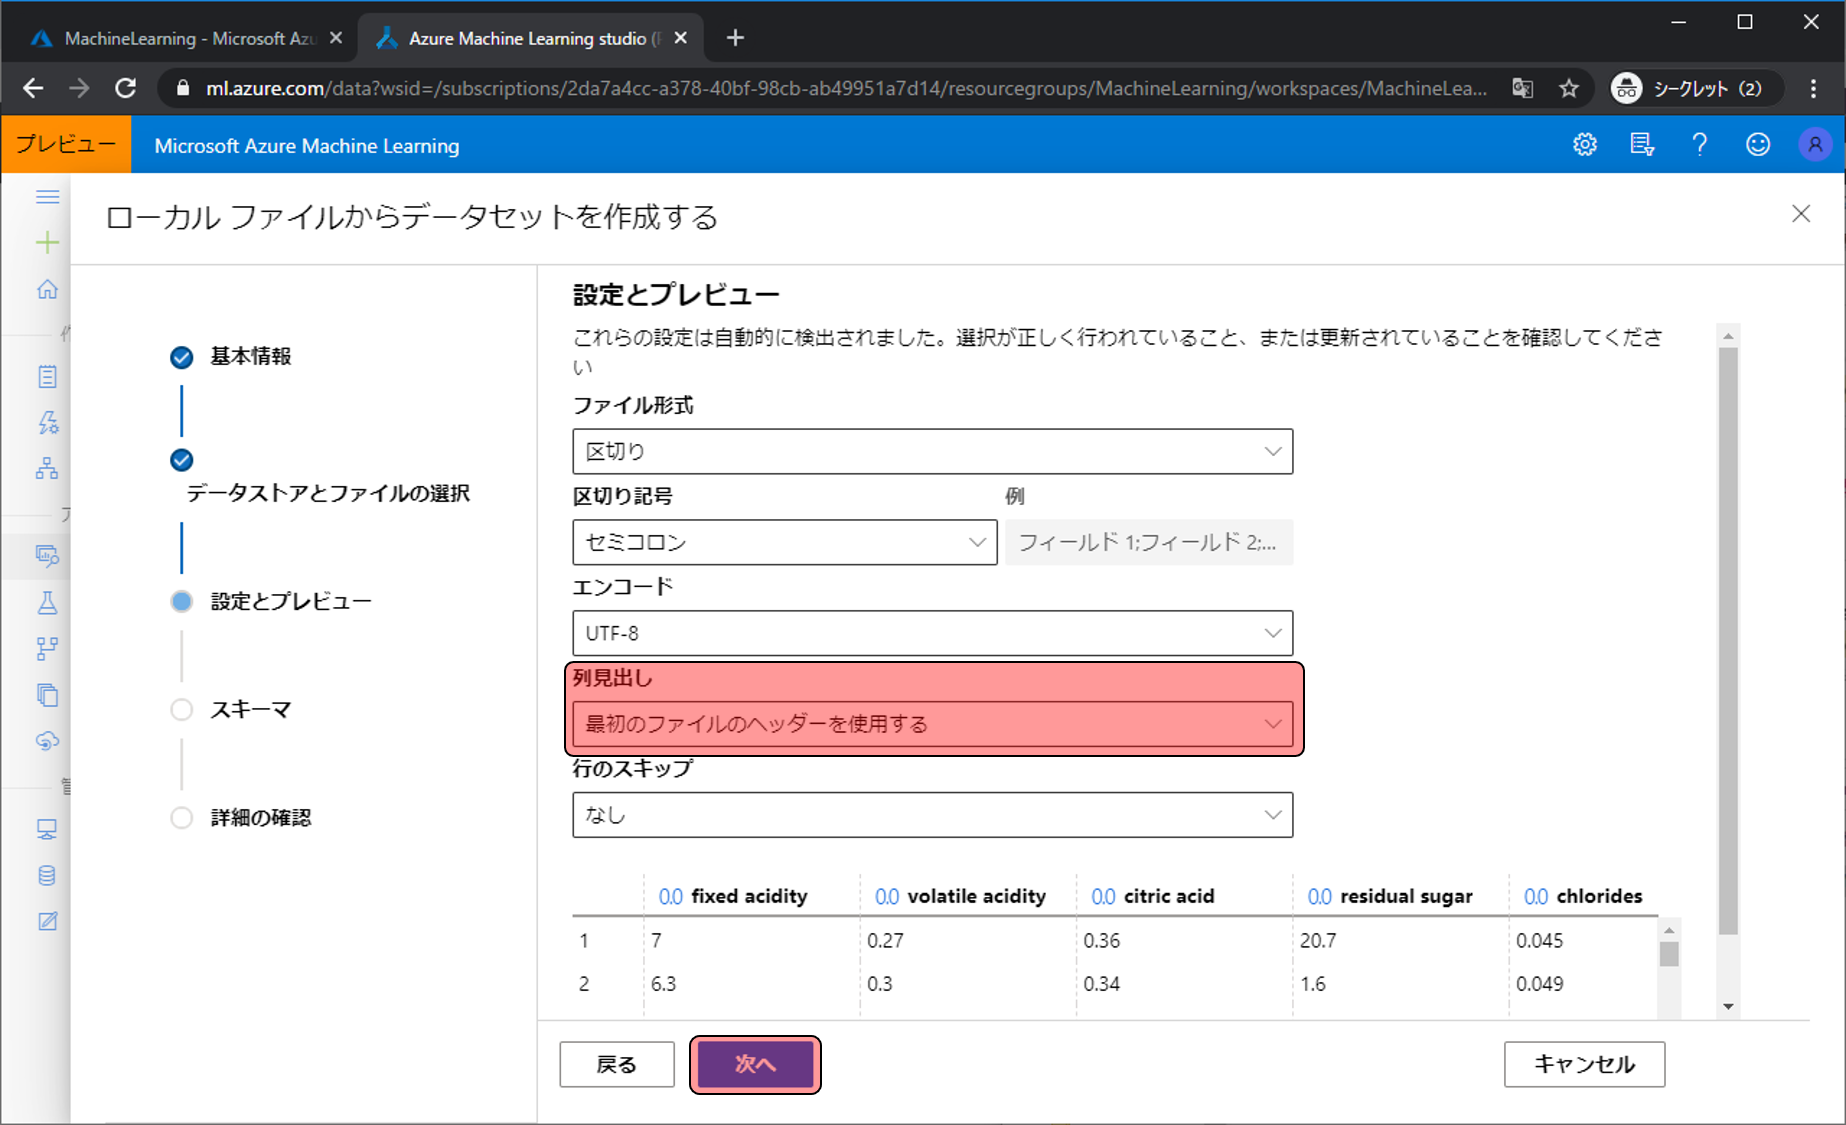Select the 詳細の確認 wizard step

(260, 818)
